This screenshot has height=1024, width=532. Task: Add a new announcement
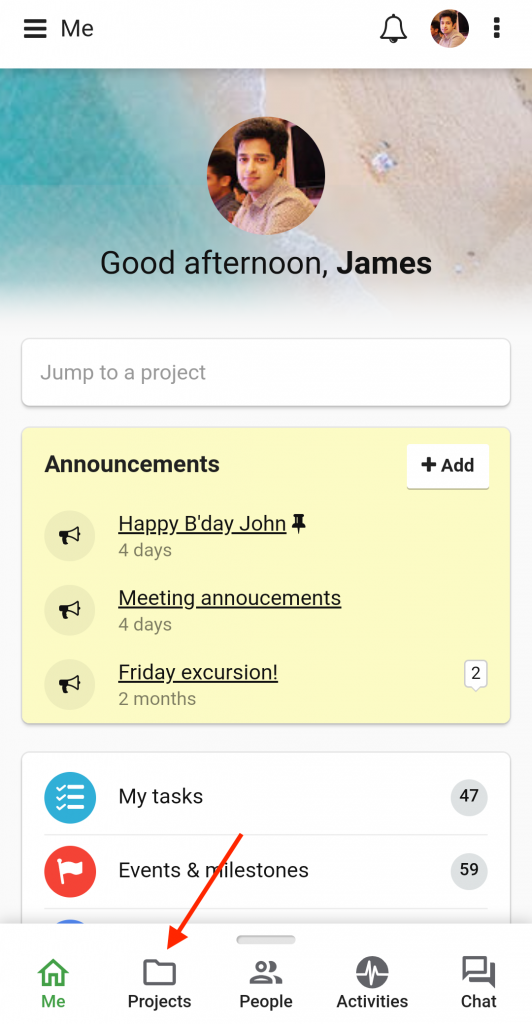(448, 466)
